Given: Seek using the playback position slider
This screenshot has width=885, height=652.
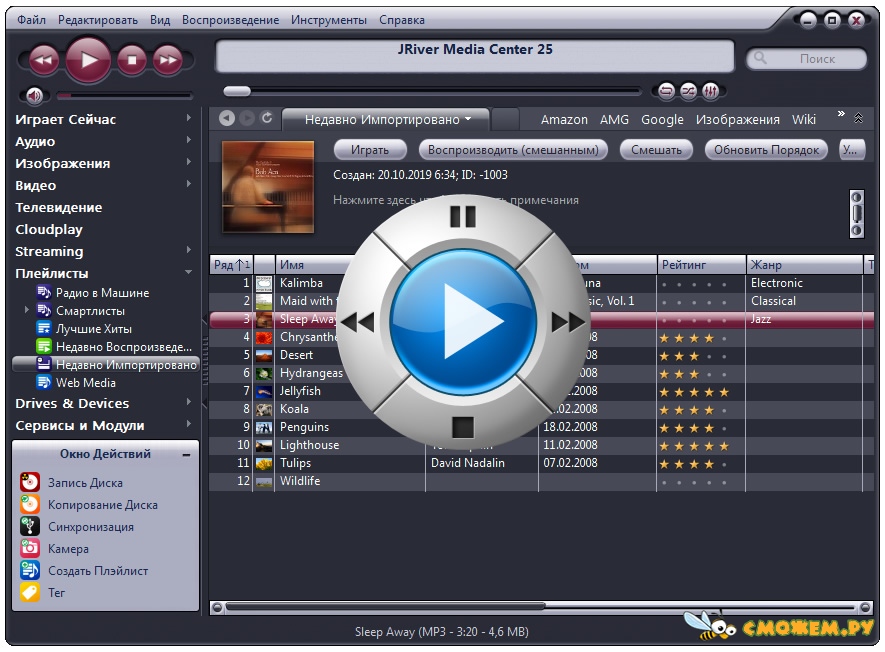Looking at the screenshot, I should [432, 91].
